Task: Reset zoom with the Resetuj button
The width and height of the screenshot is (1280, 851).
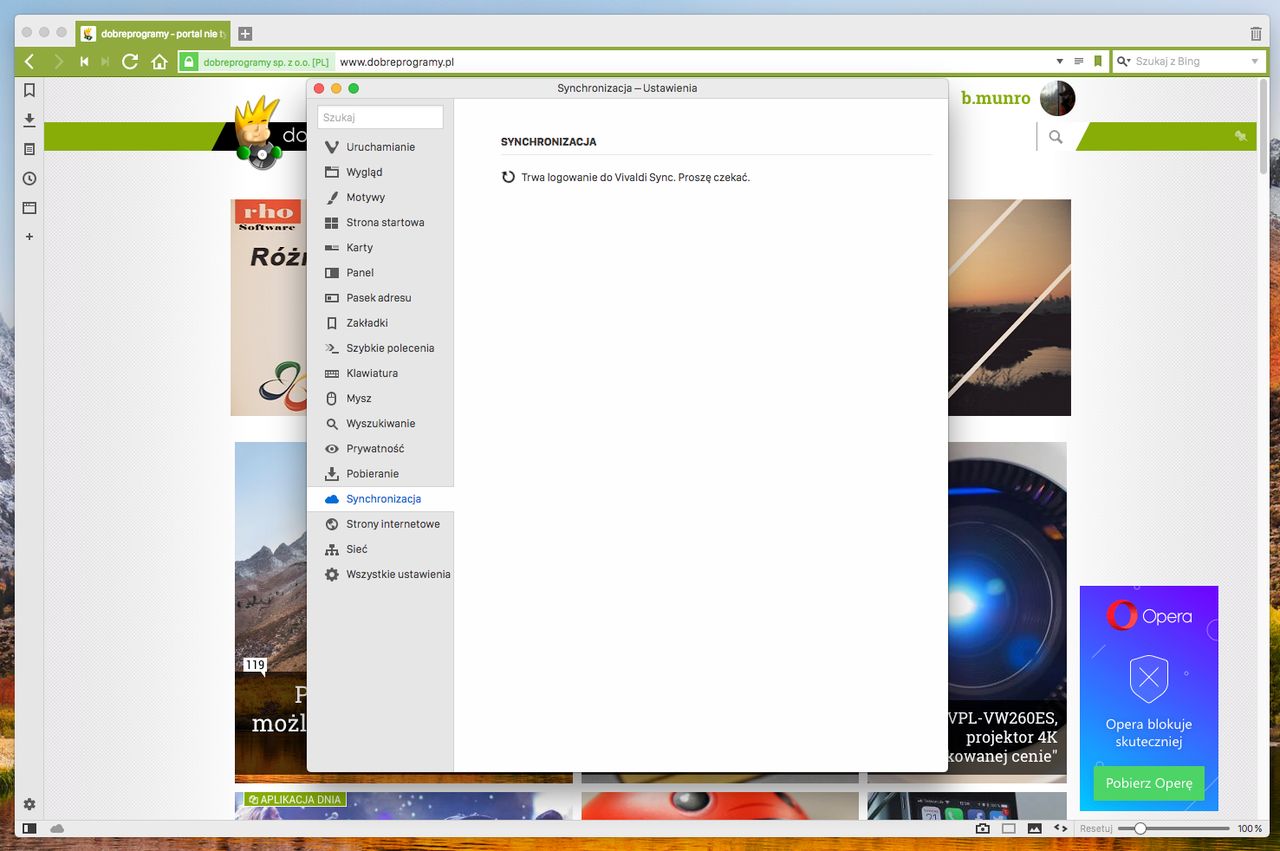Action: coord(1096,829)
